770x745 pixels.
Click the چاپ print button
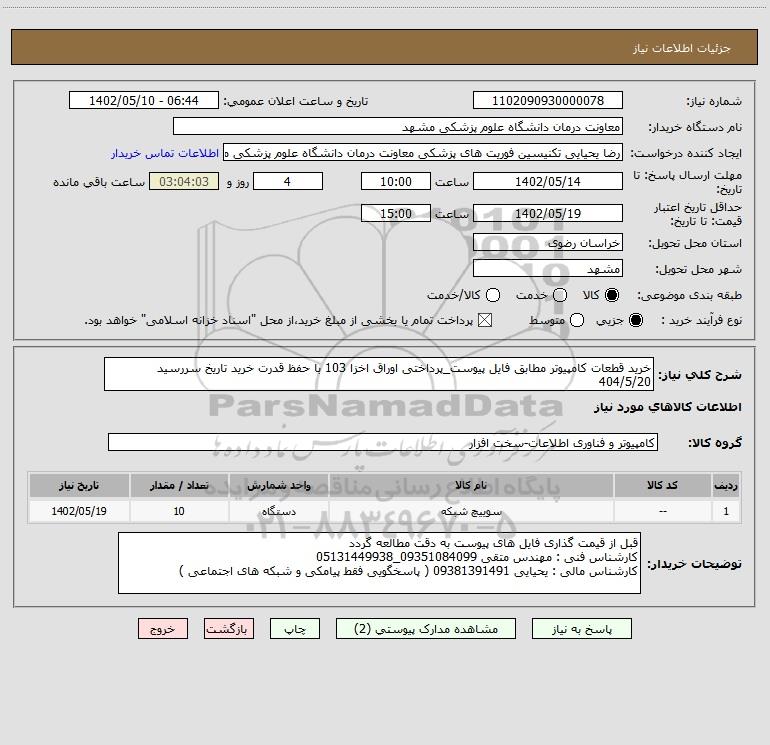point(295,629)
